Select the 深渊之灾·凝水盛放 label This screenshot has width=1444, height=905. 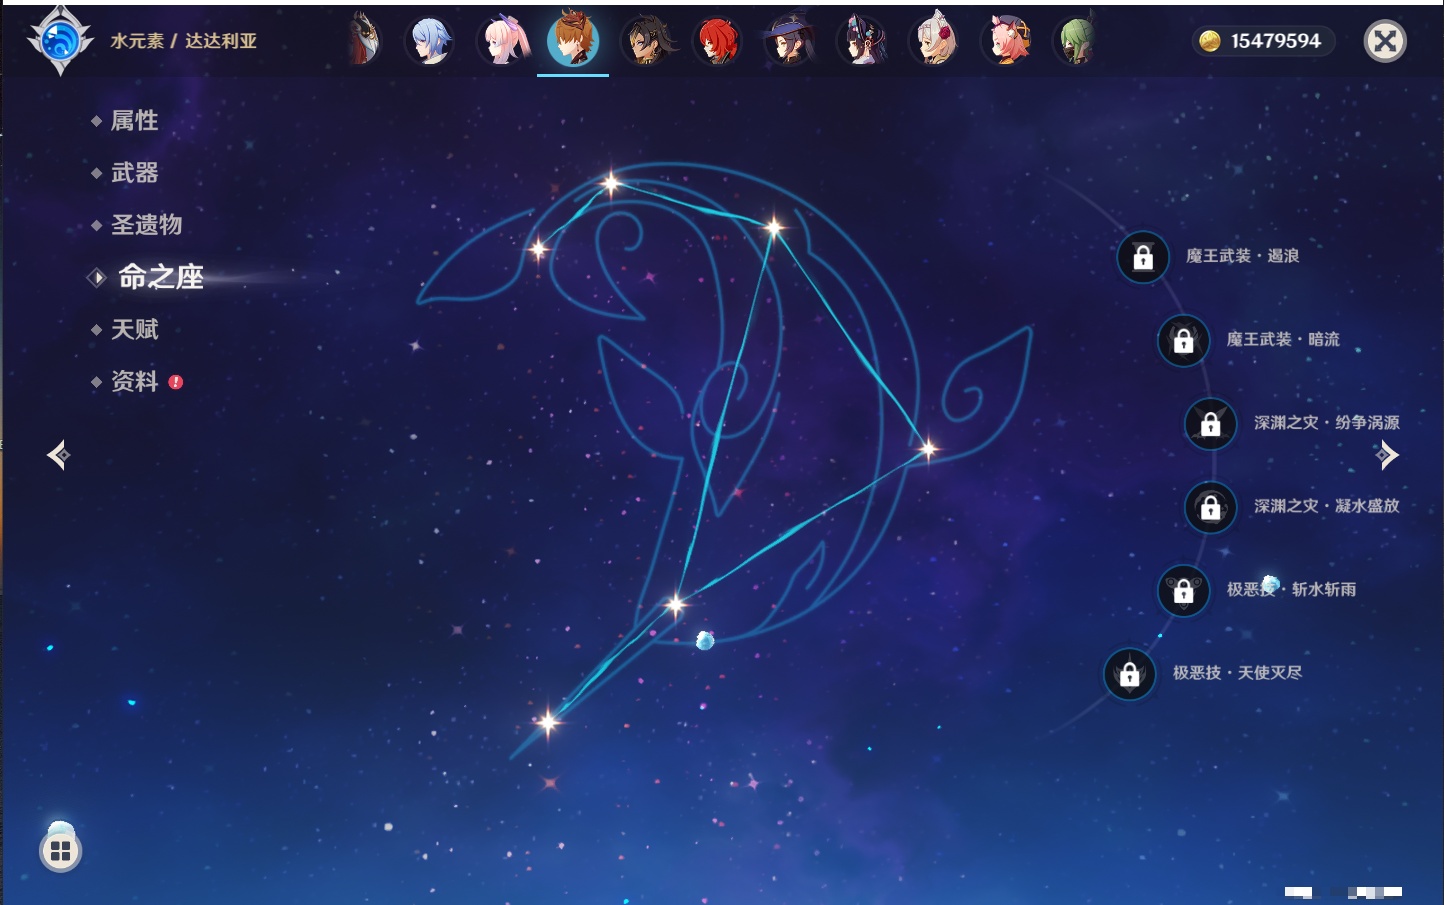(1327, 506)
